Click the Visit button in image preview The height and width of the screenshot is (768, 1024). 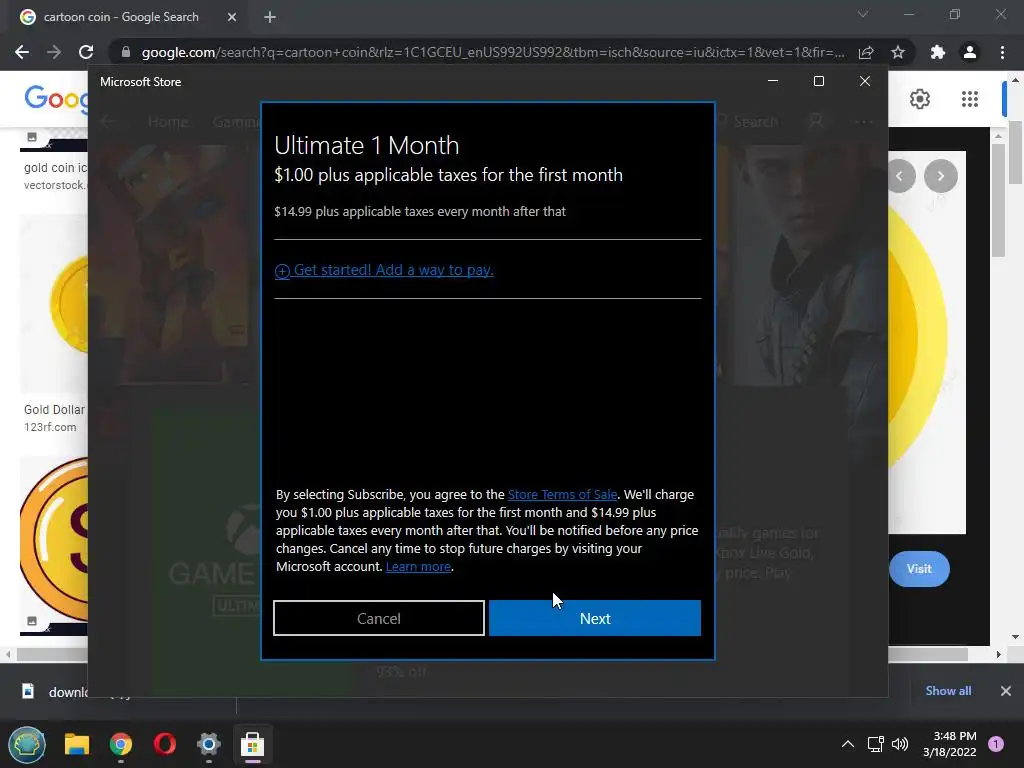[919, 569]
